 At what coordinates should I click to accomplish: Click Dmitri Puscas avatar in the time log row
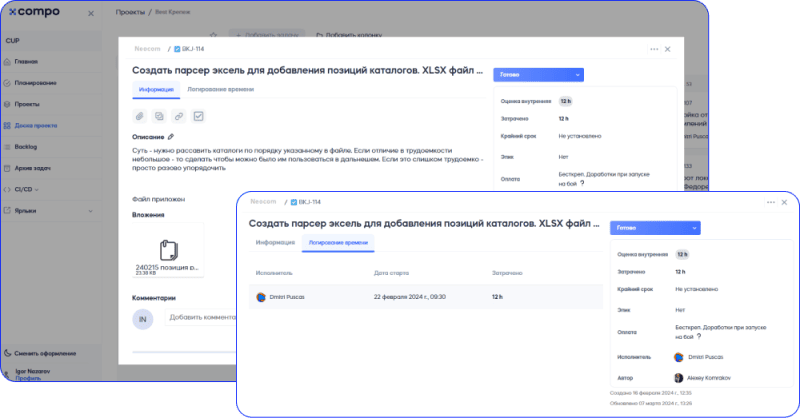261,297
